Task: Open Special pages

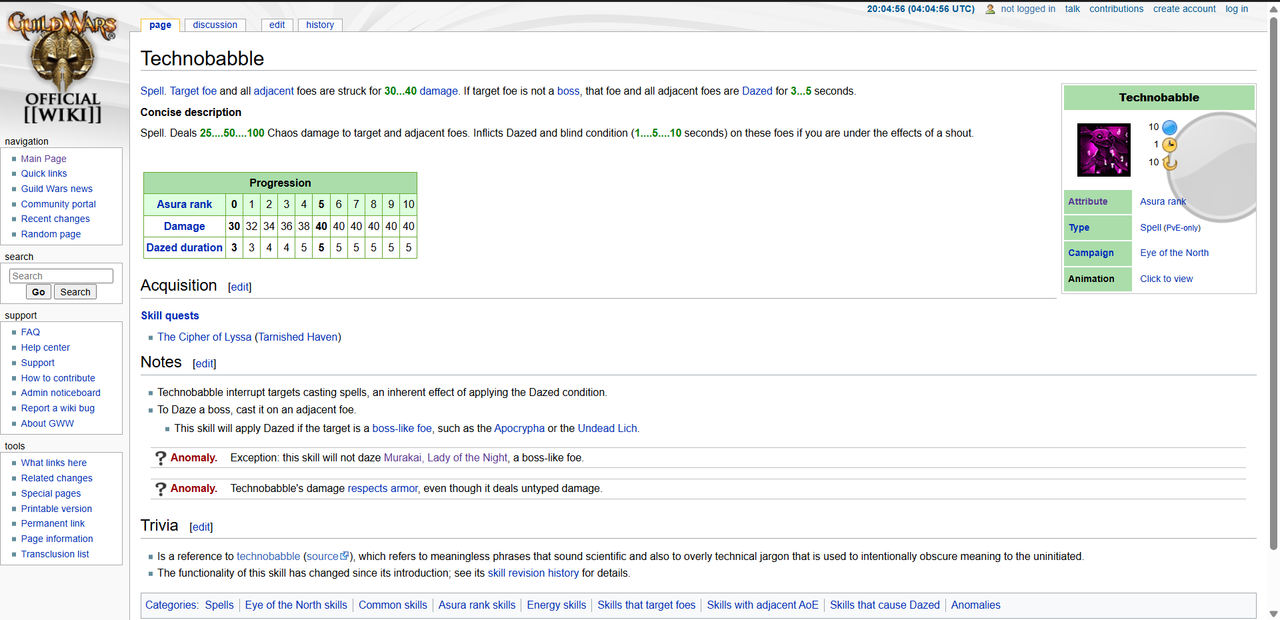Action: tap(51, 494)
